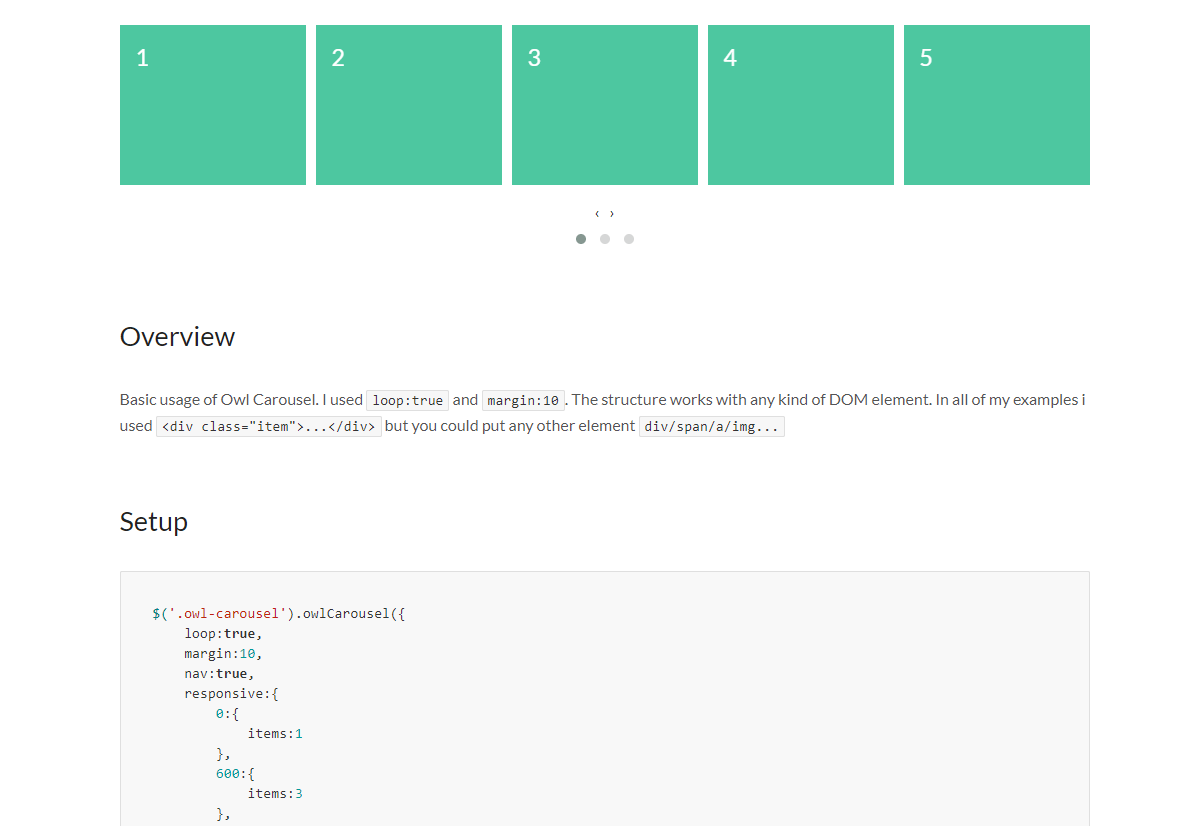Click the Setup section heading
The height and width of the screenshot is (826, 1201).
(154, 521)
